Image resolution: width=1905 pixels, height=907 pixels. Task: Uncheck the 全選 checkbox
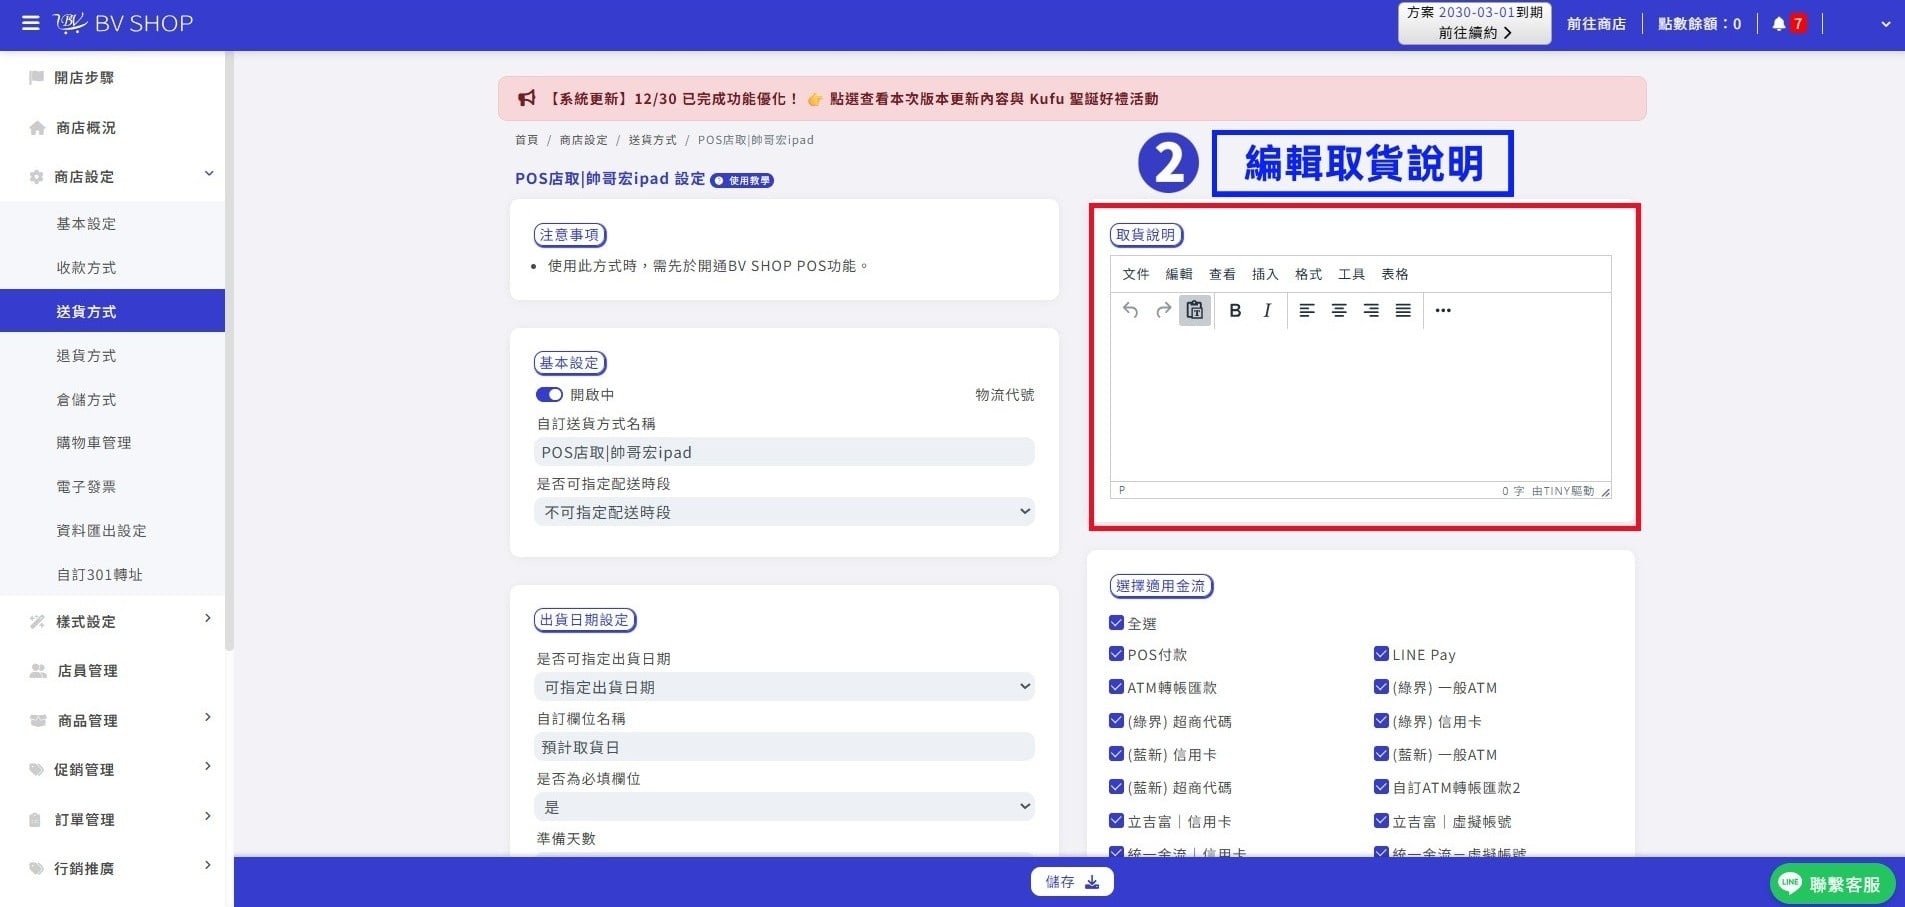pos(1116,622)
